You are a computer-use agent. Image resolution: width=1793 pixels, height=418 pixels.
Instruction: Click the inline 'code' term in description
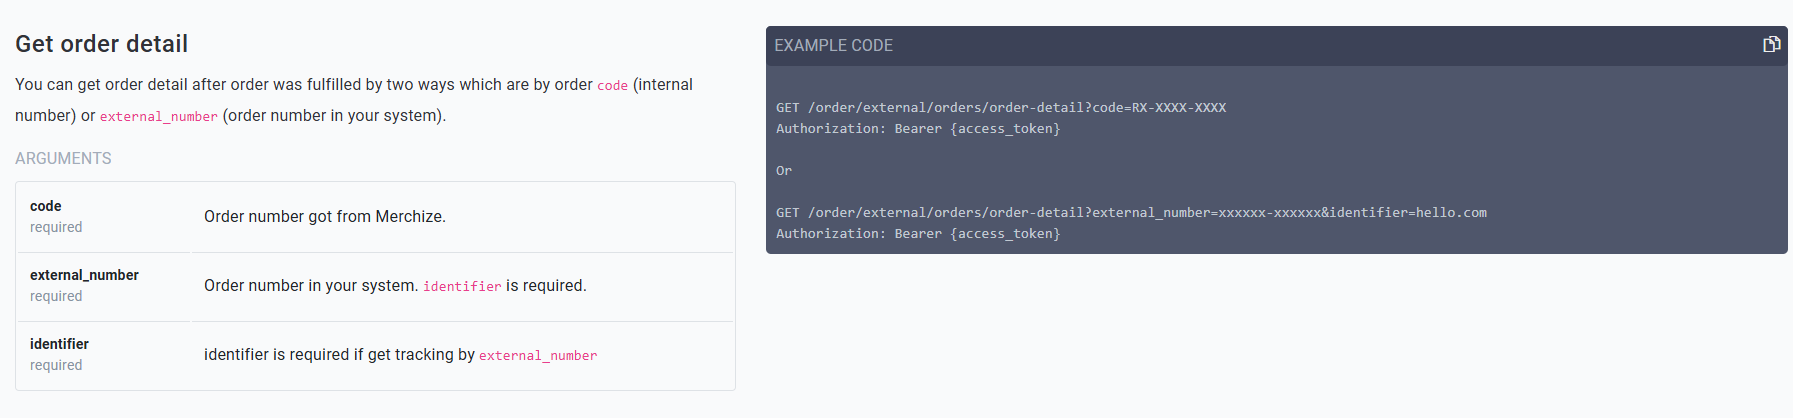pyautogui.click(x=612, y=86)
